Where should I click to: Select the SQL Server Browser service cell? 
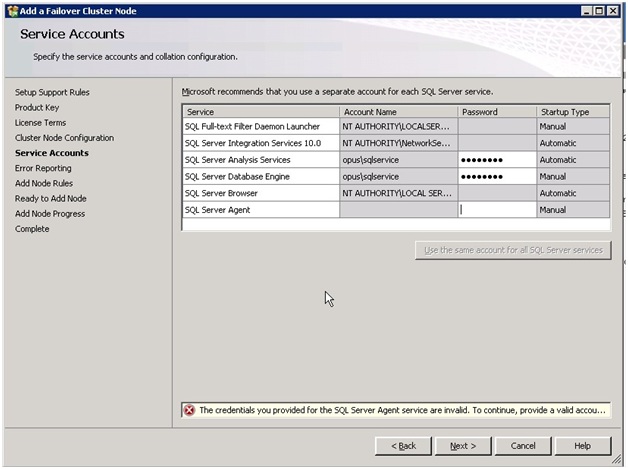pyautogui.click(x=261, y=193)
